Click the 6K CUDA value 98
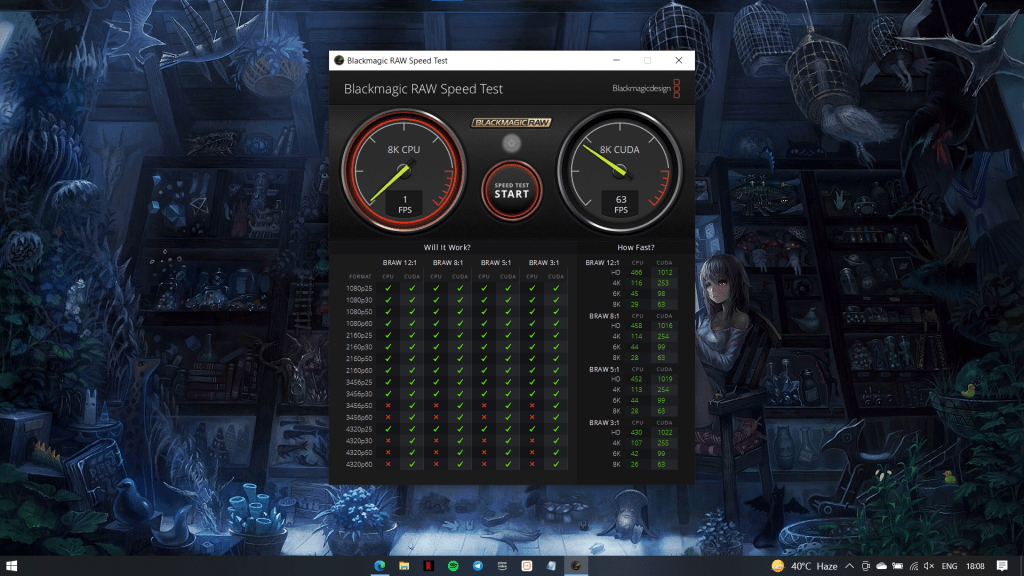 click(x=662, y=293)
